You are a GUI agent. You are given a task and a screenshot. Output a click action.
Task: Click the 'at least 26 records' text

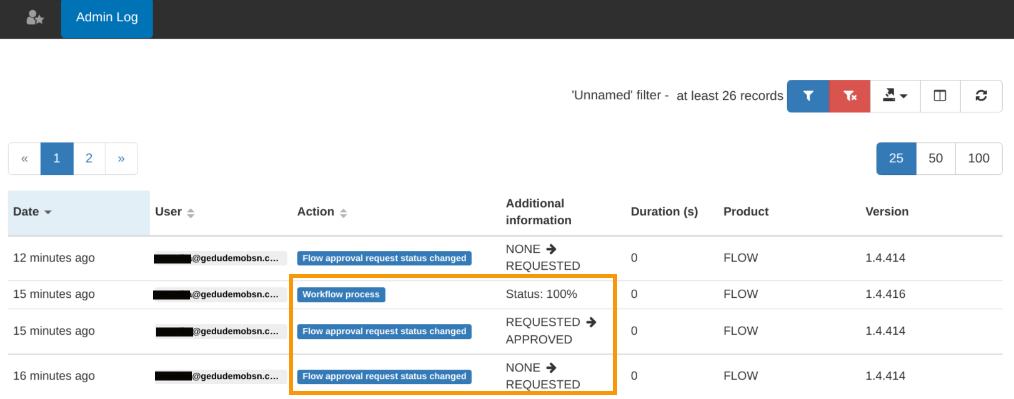coord(729,96)
